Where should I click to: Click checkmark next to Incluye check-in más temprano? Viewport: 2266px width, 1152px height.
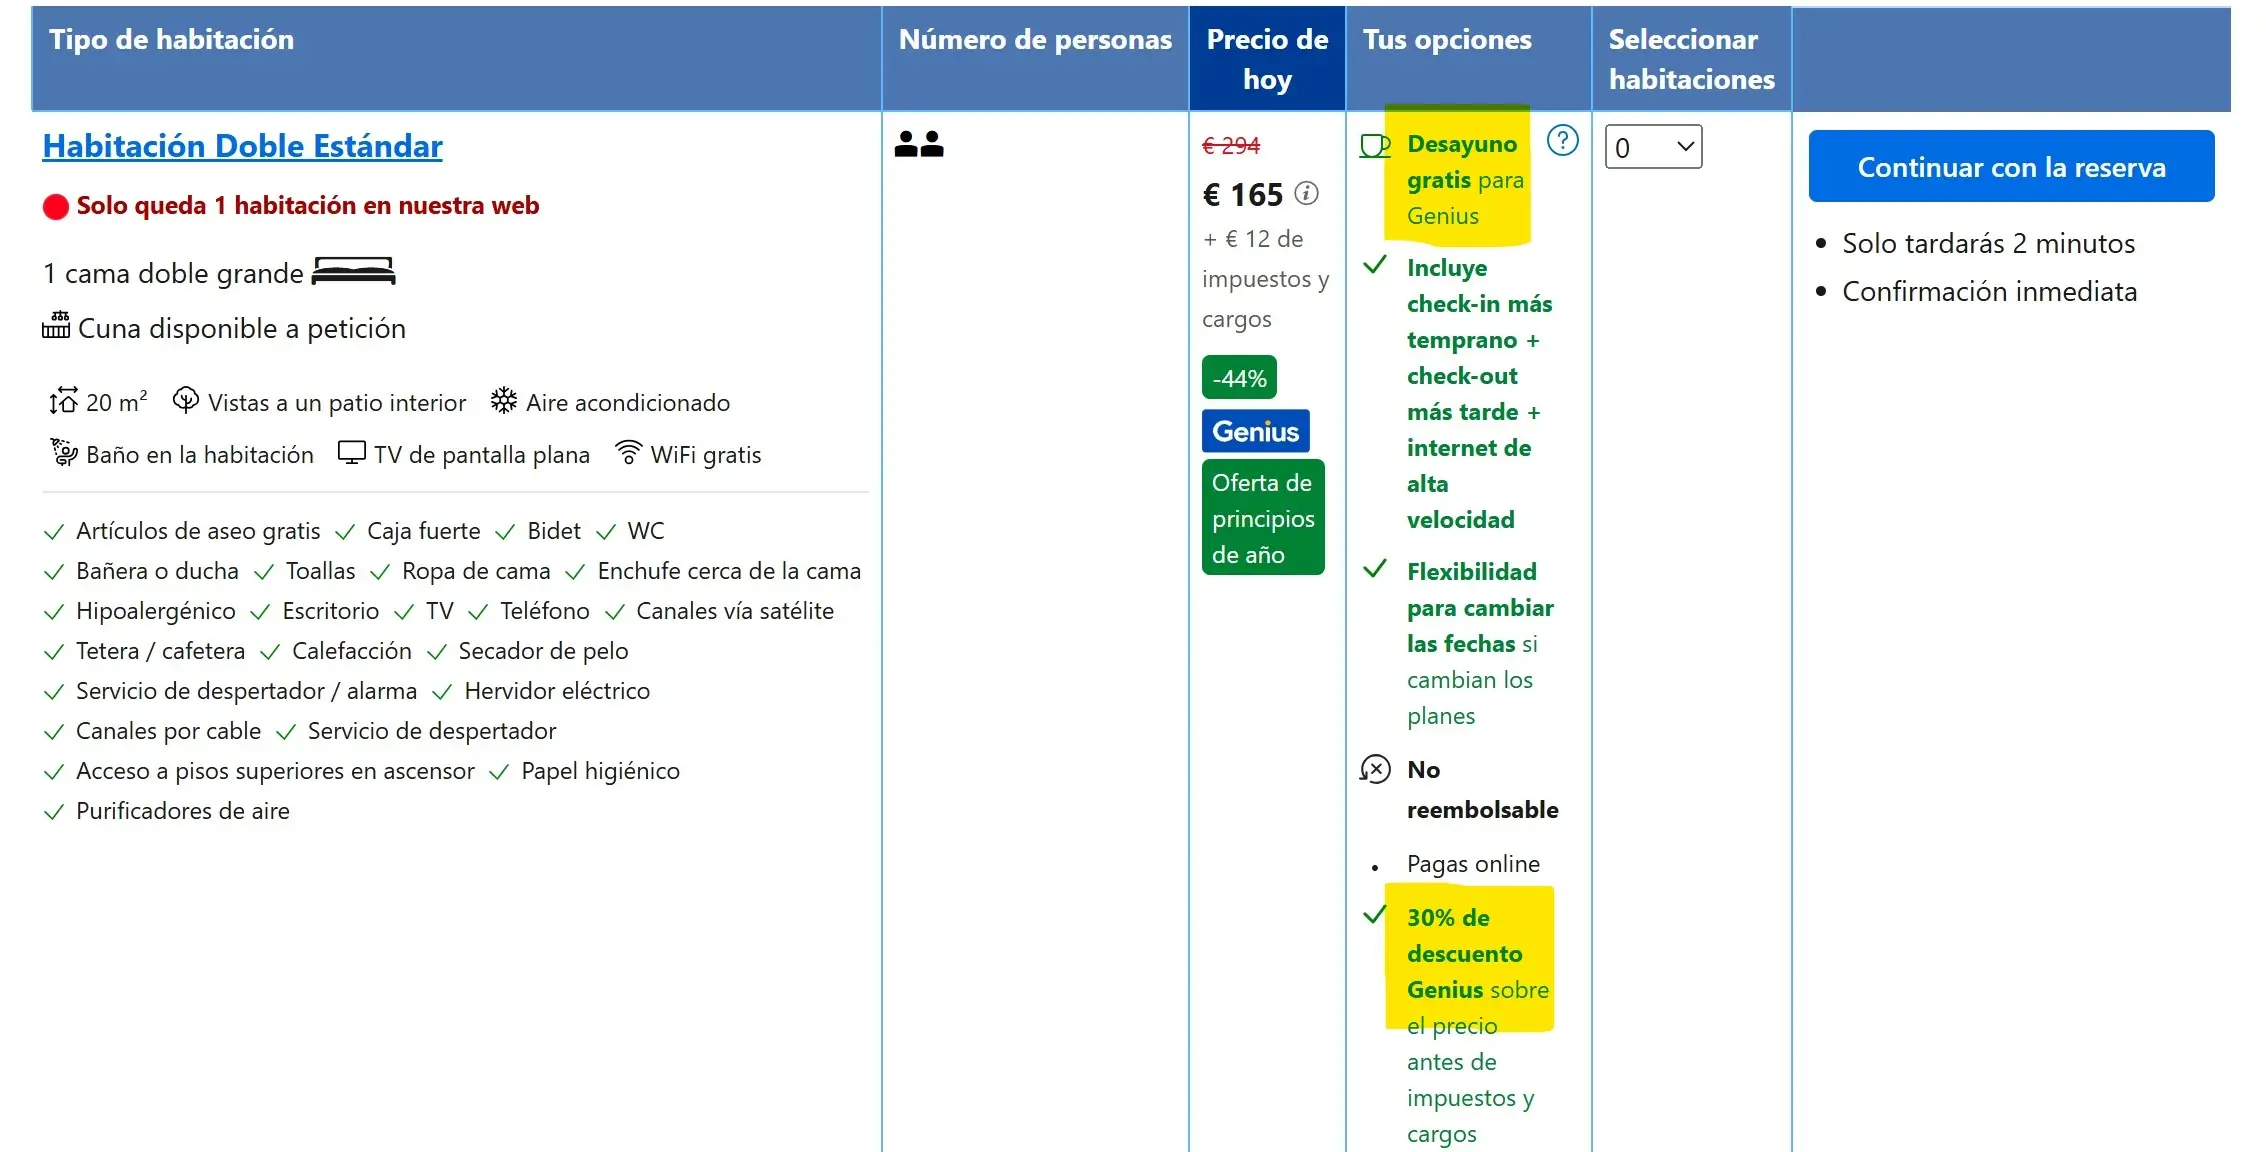point(1375,265)
